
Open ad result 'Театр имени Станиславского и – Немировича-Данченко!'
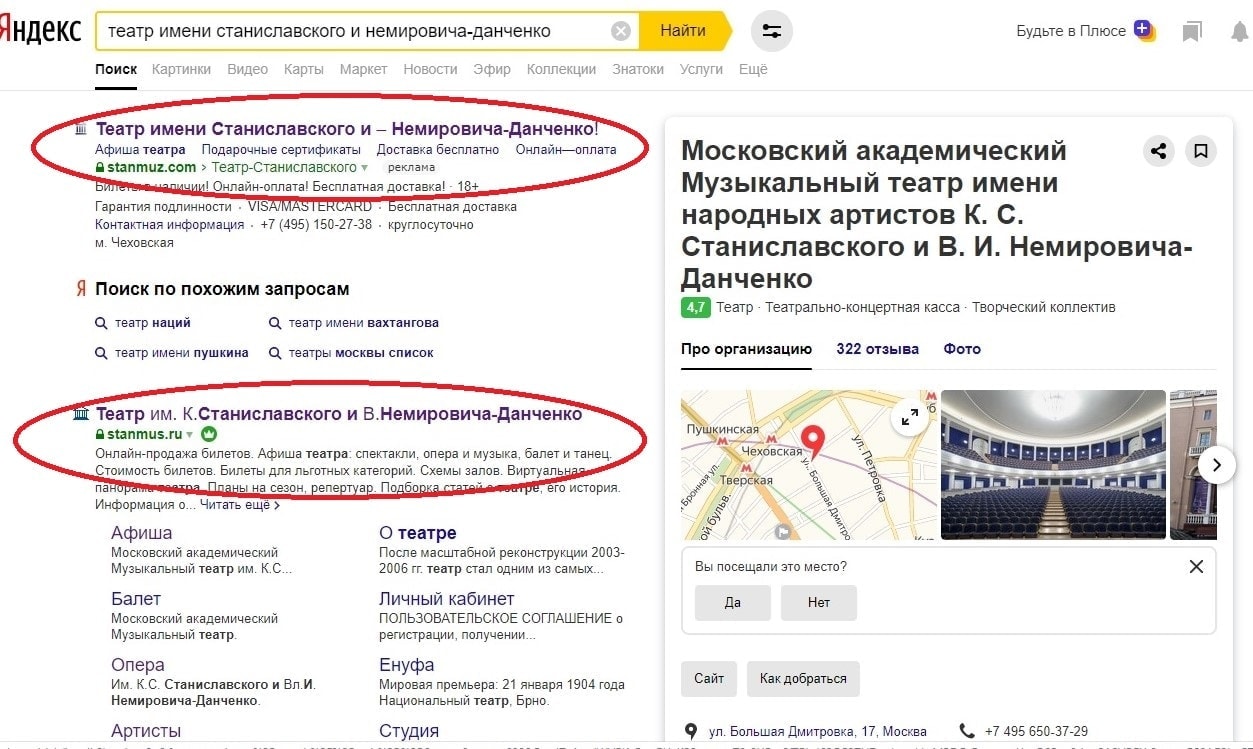coord(347,129)
